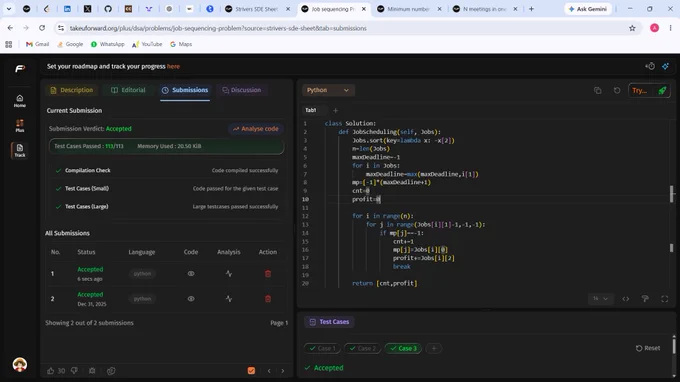Image resolution: width=680 pixels, height=382 pixels.
Task: Open the editor theme paint icon
Action: pos(645,299)
